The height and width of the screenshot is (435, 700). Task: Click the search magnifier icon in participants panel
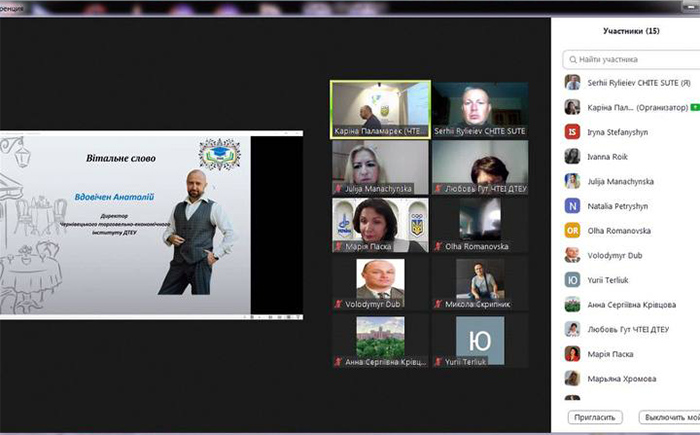[x=572, y=60]
